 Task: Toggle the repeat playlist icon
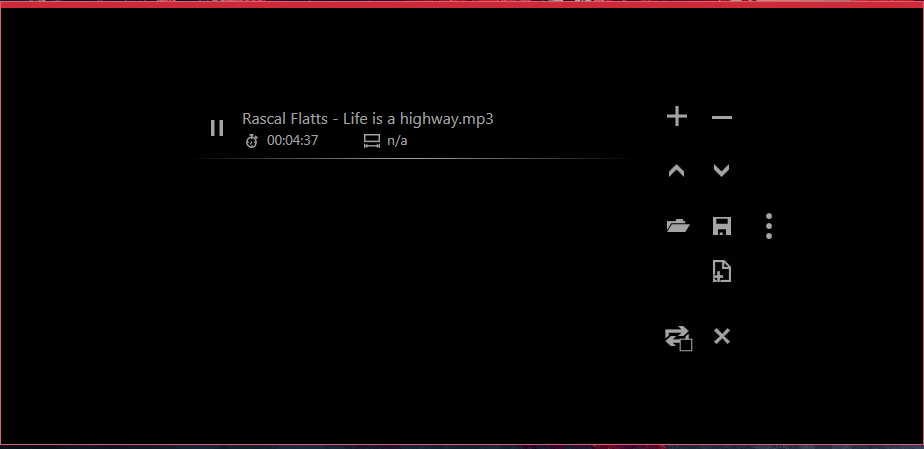(x=678, y=338)
